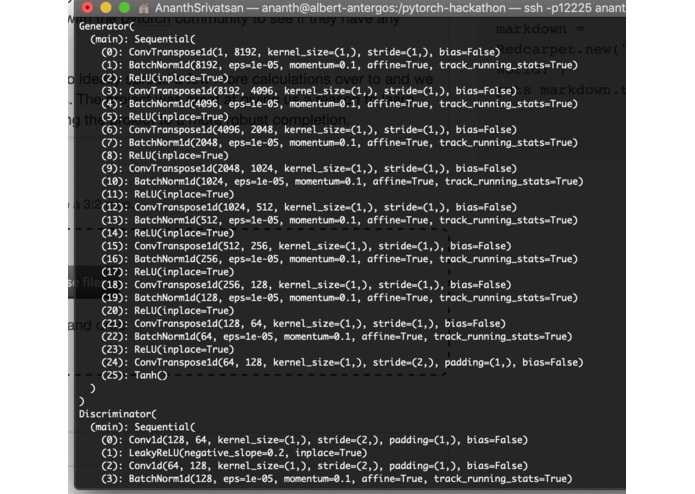Click line (22): BatchNorm1d(64

pyautogui.click(x=337, y=336)
